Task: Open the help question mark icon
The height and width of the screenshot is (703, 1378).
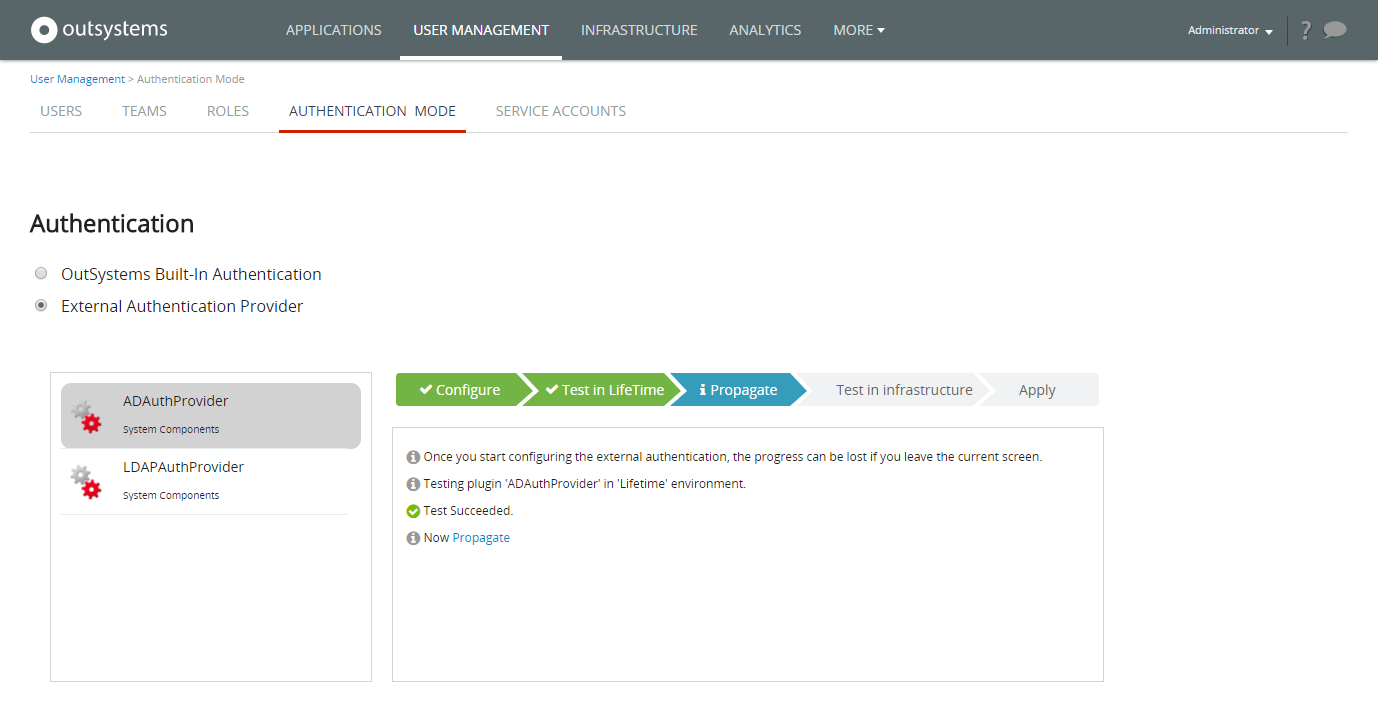Action: [1305, 30]
